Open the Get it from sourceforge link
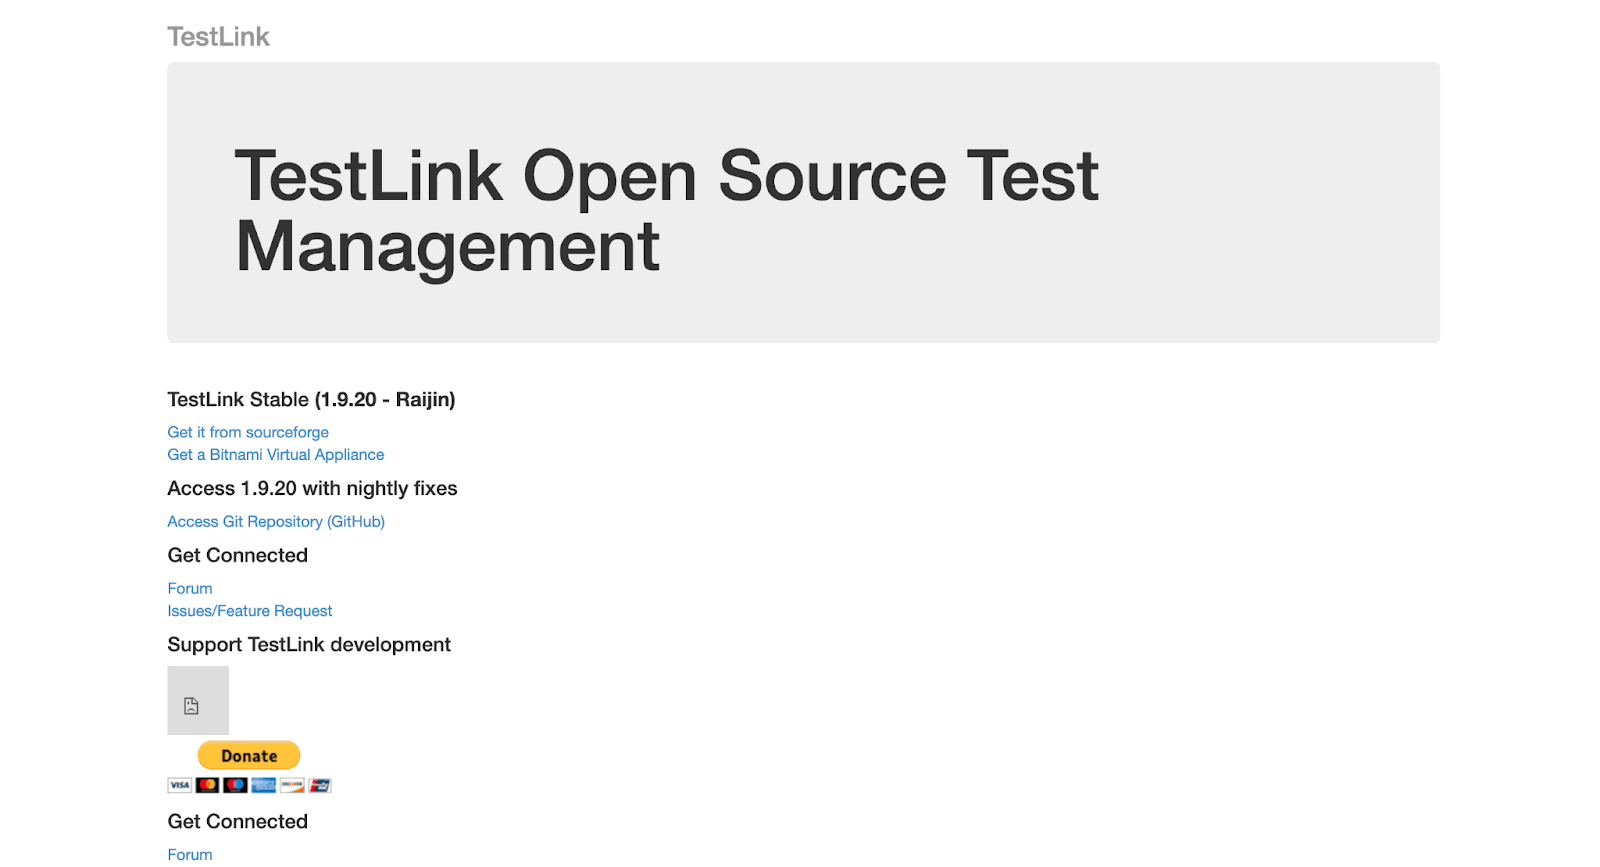The width and height of the screenshot is (1600, 867). [247, 432]
